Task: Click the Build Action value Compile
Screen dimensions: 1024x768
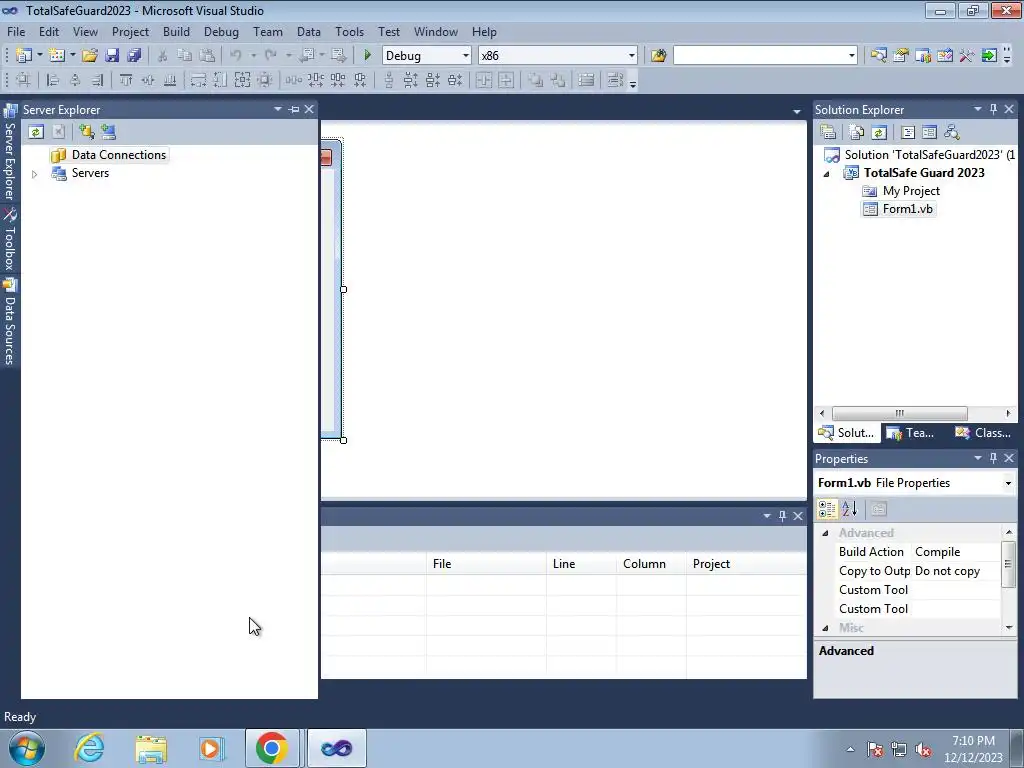Action: click(956, 552)
